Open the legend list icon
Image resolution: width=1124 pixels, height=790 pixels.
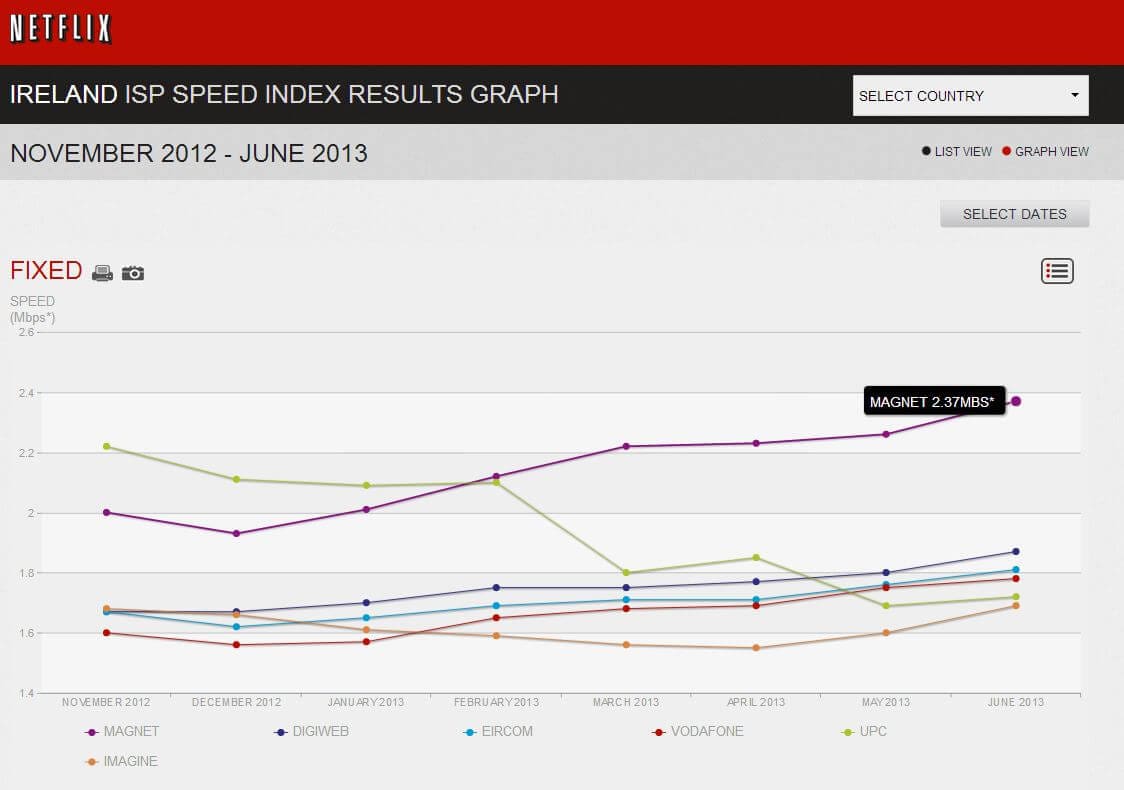click(x=1057, y=271)
